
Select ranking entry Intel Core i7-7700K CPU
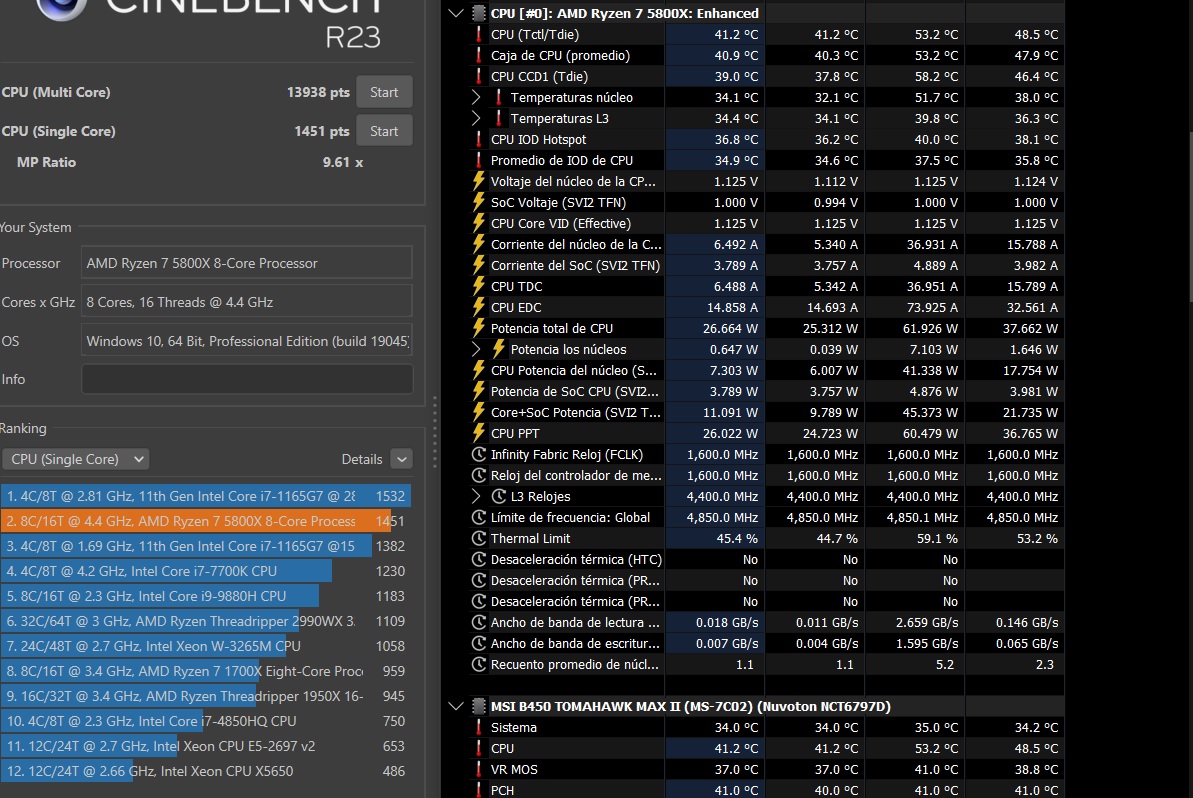click(x=206, y=571)
